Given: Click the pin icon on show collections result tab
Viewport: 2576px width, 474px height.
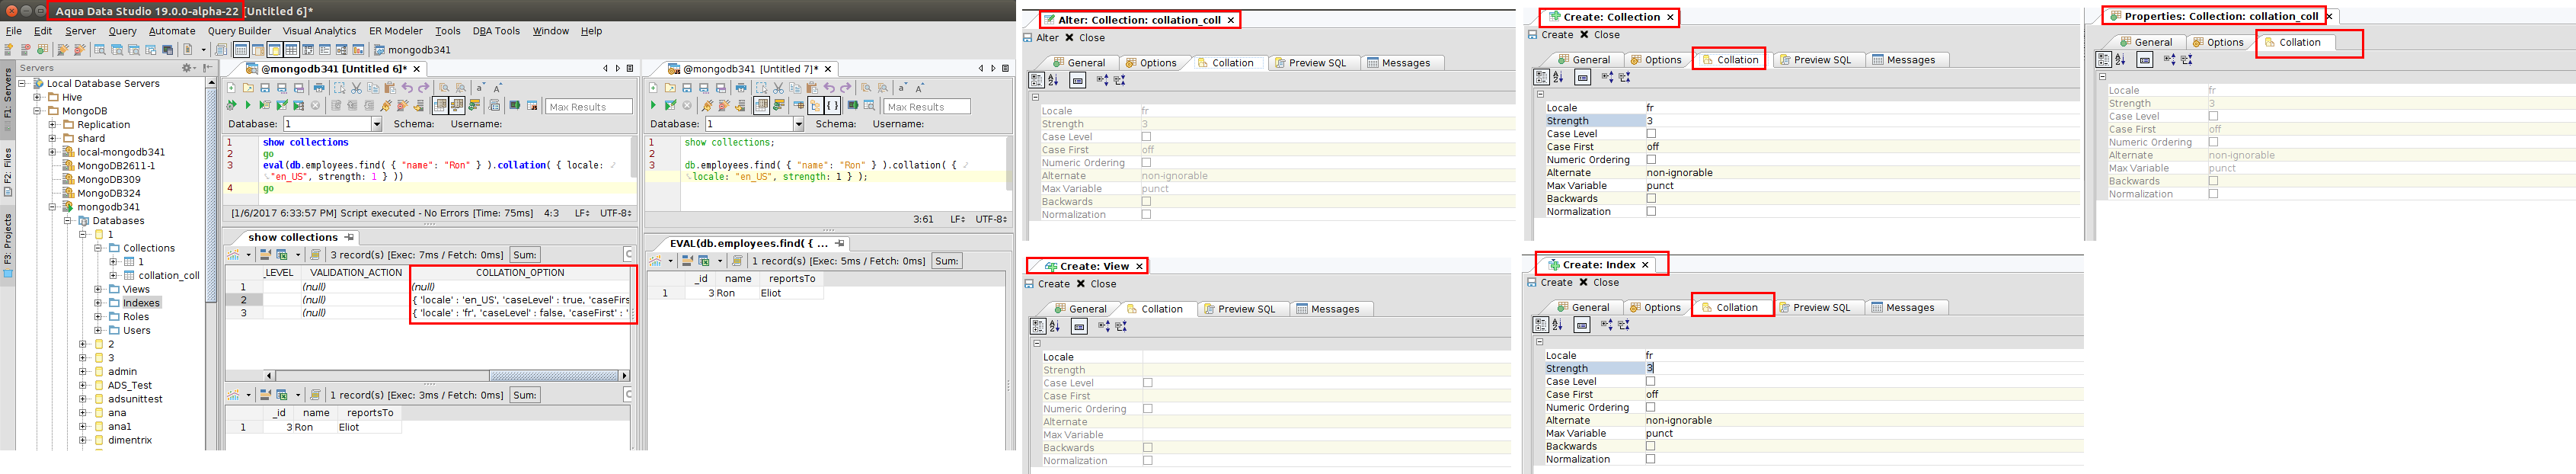Looking at the screenshot, I should coord(349,237).
